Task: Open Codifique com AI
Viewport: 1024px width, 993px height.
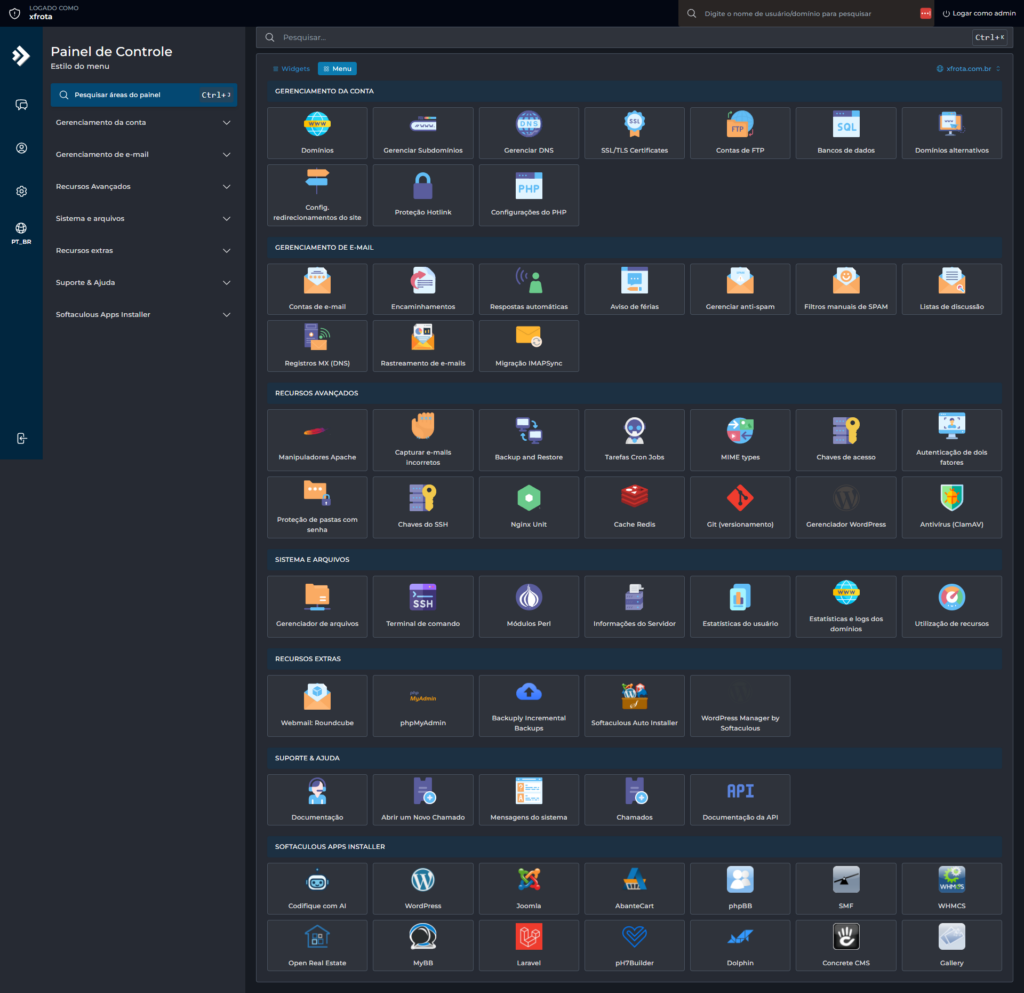Action: (x=317, y=889)
